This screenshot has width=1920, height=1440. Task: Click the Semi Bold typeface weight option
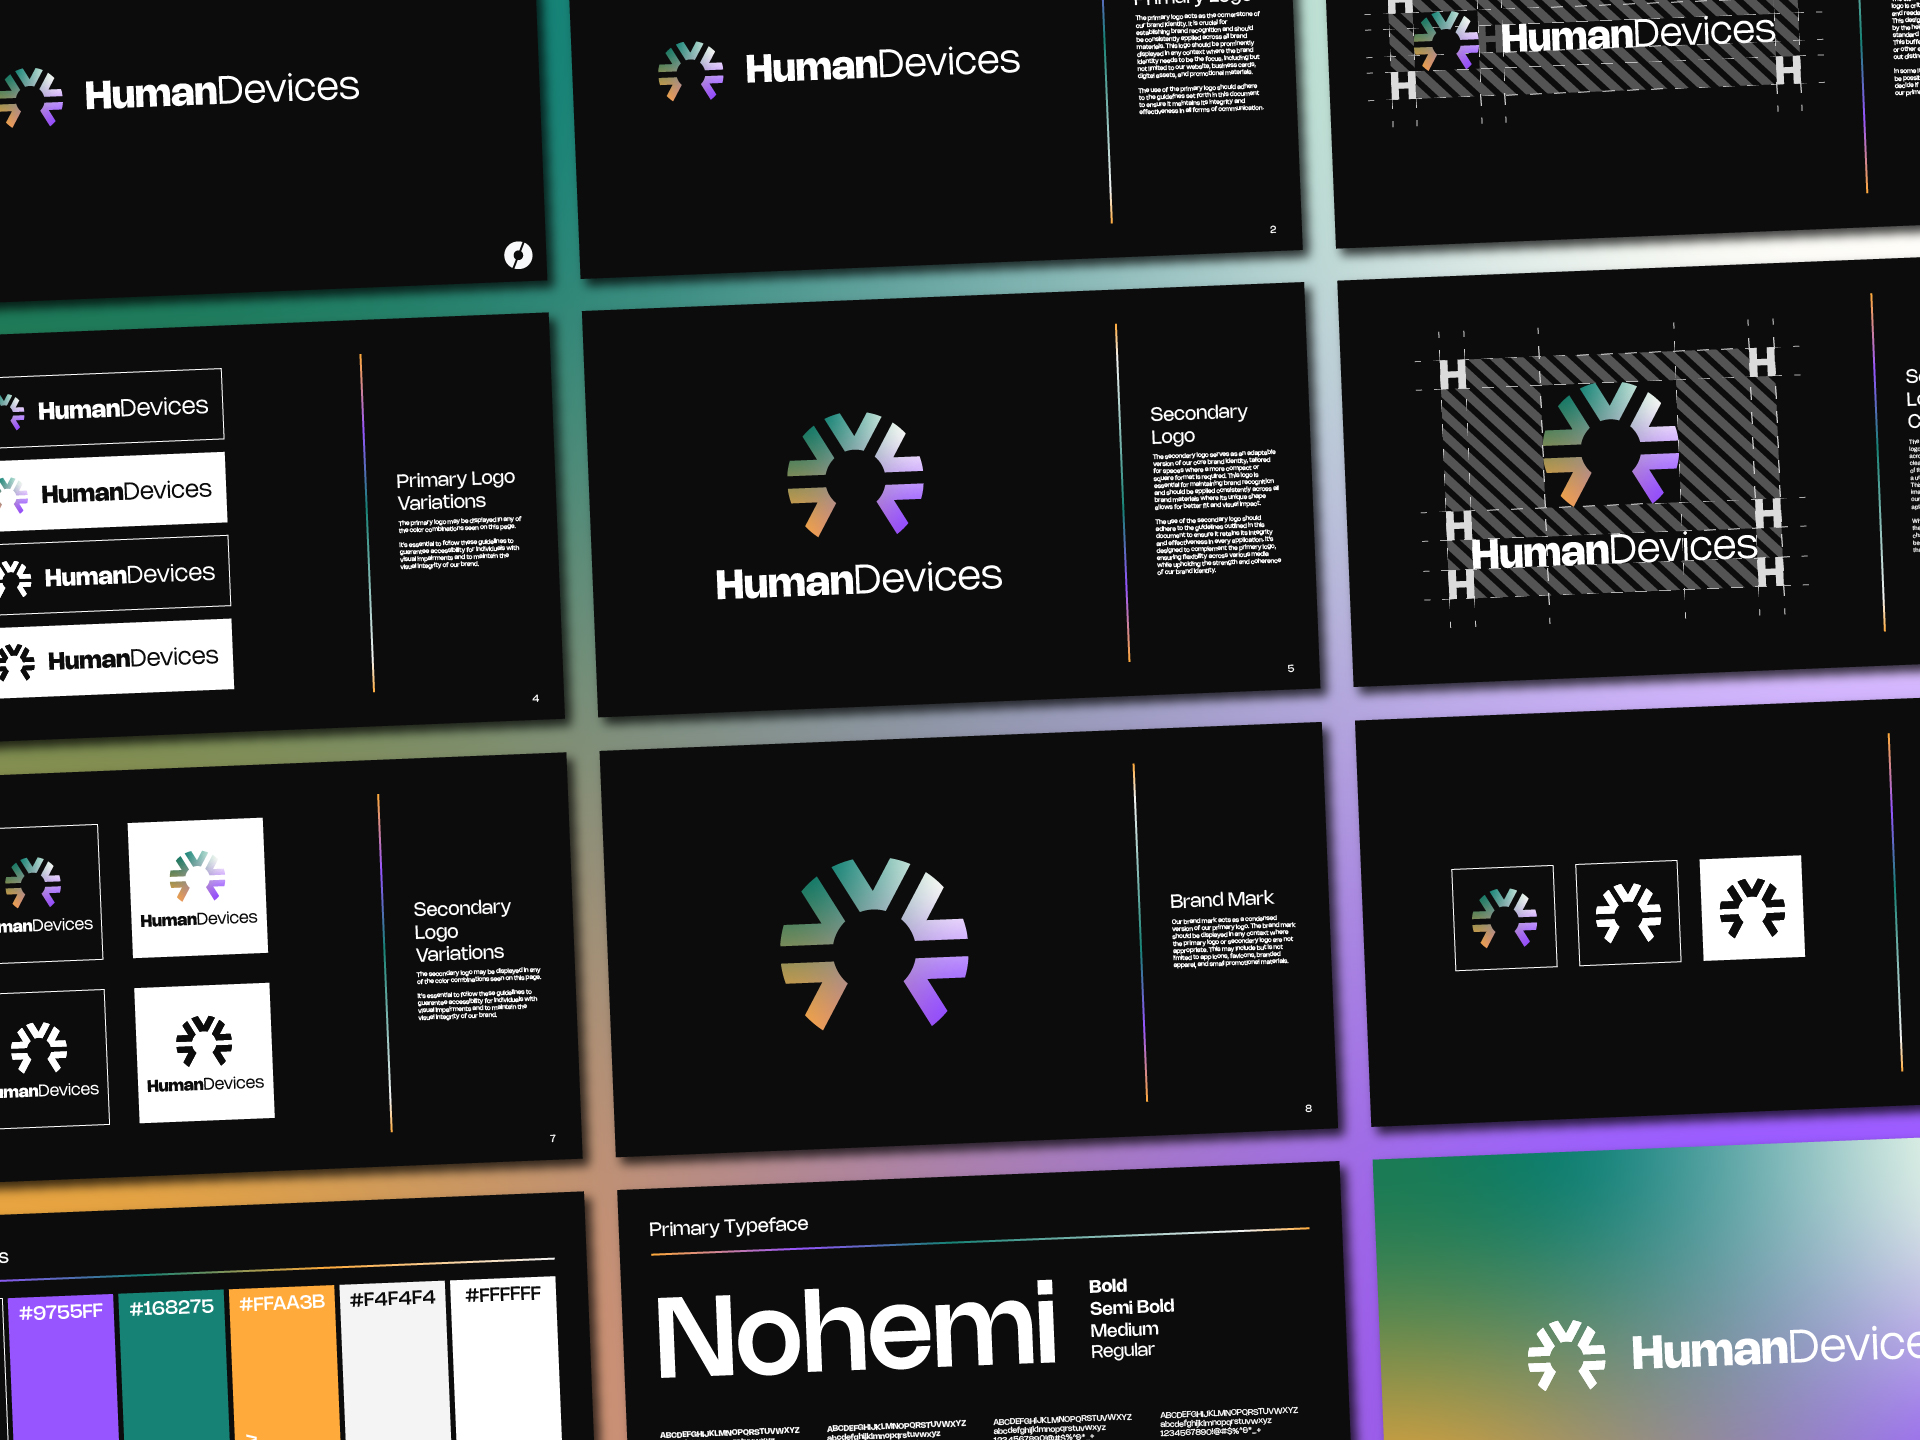[x=1130, y=1307]
